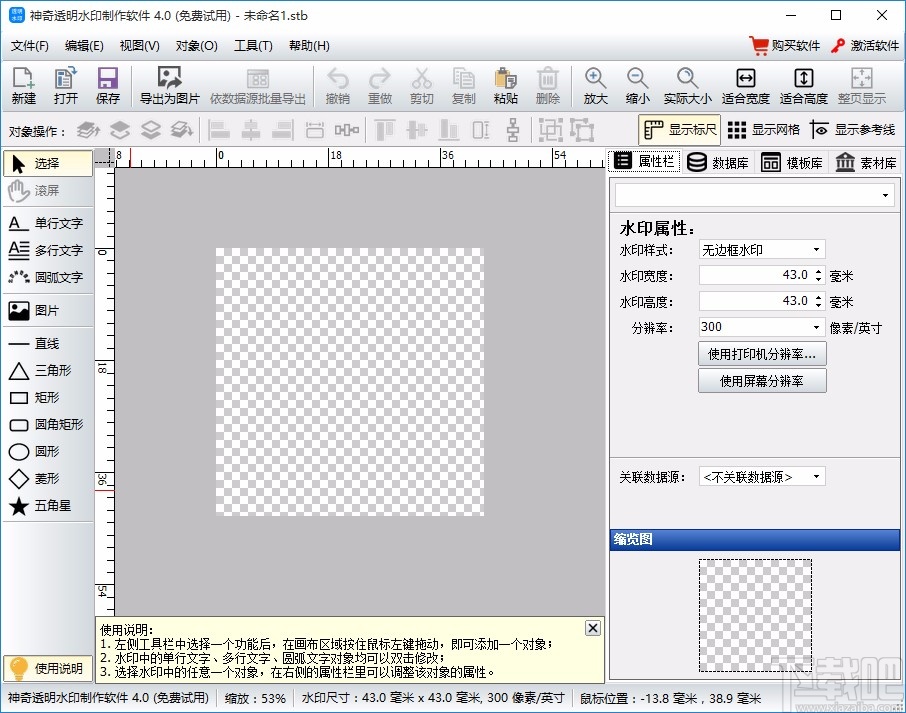Click the fit width (适合宽度) icon
Screen dimensions: 906x713
pyautogui.click(x=745, y=84)
